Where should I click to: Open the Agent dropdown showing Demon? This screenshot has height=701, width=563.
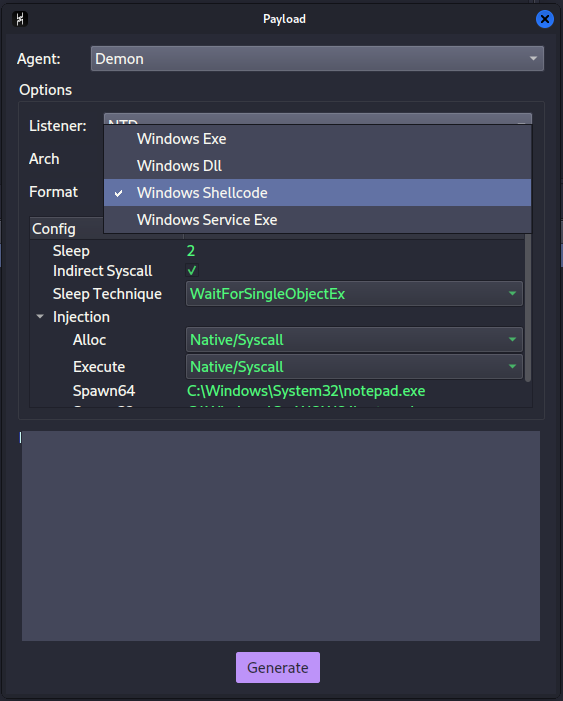[x=317, y=59]
